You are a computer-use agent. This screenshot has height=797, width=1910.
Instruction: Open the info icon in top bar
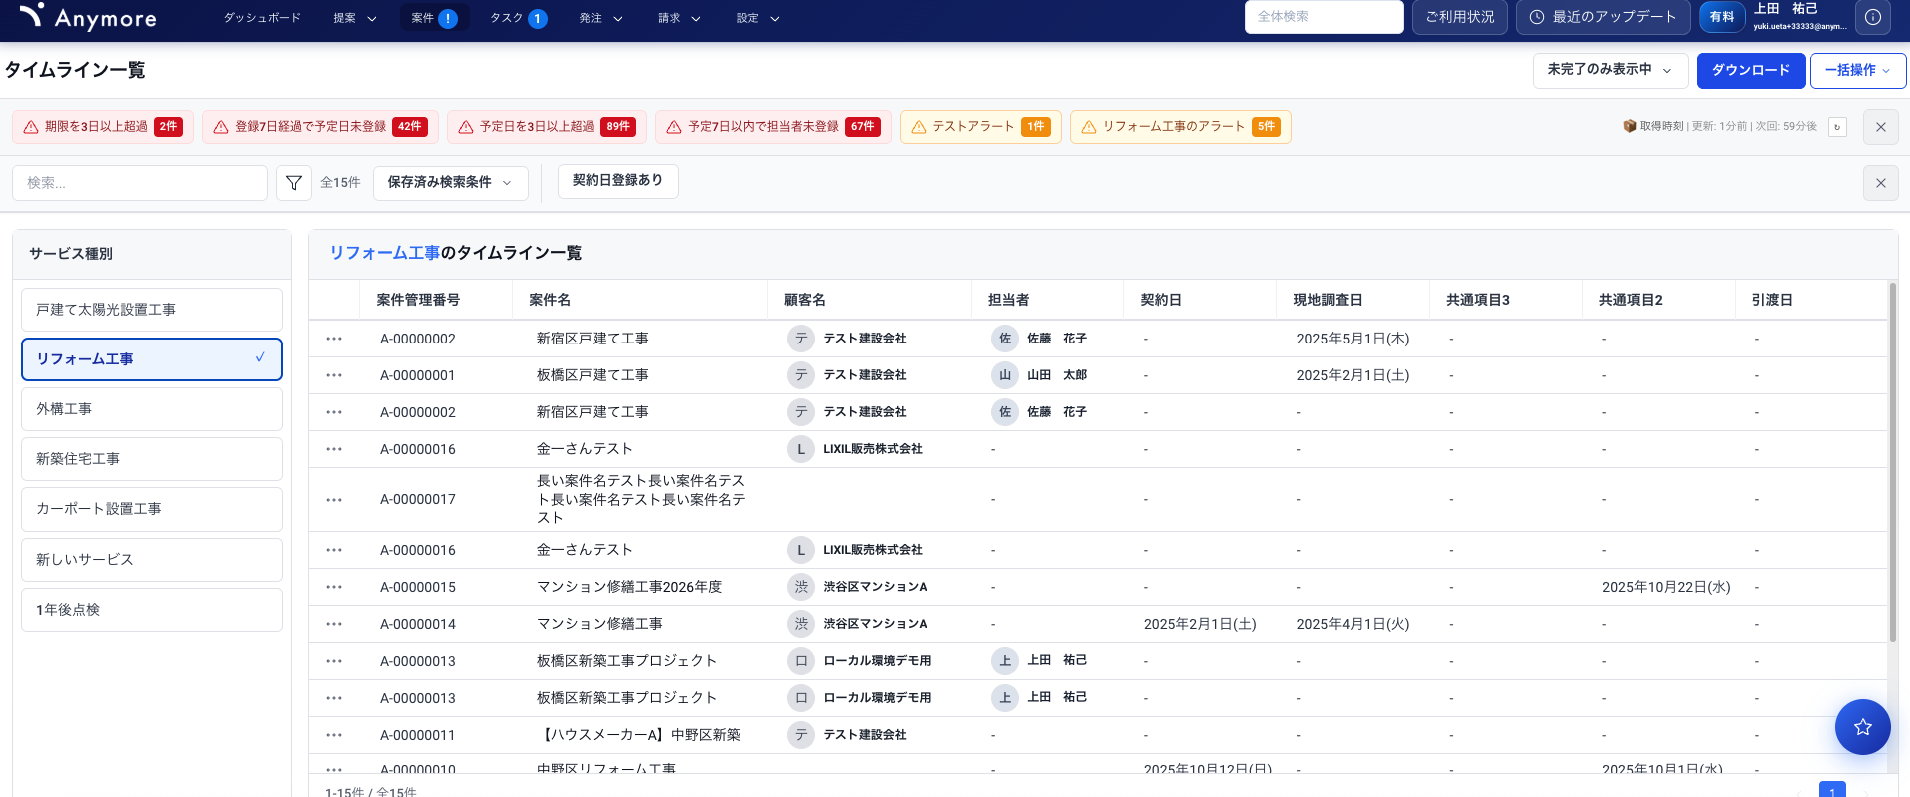[x=1873, y=17]
